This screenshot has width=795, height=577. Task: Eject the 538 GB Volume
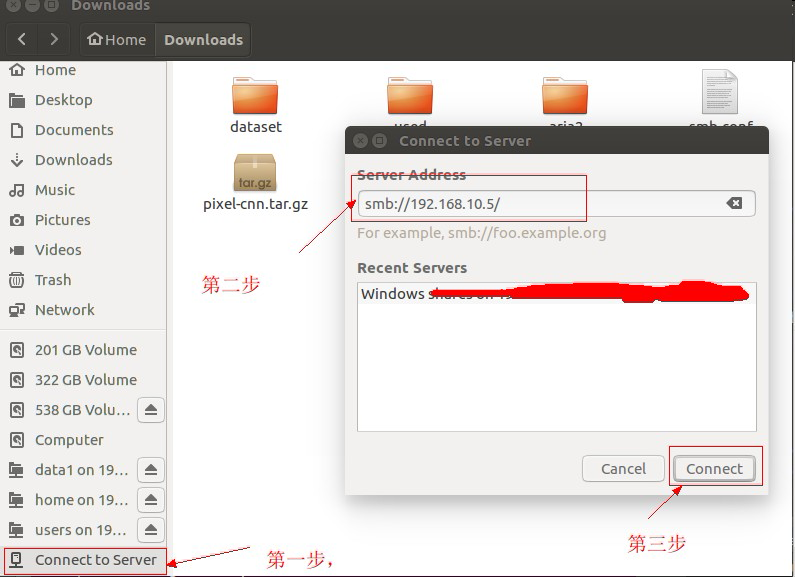[x=149, y=410]
